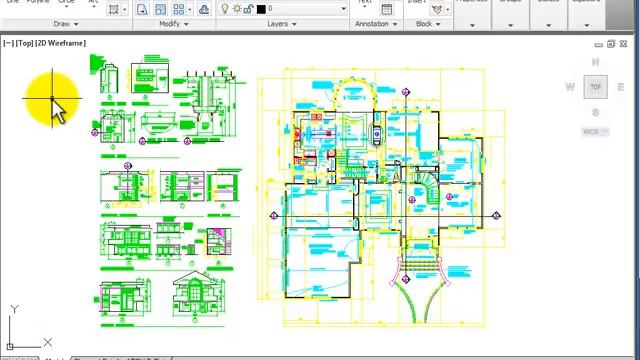This screenshot has height=360, width=640.
Task: Expand the Draw panel title
Action: [66, 24]
